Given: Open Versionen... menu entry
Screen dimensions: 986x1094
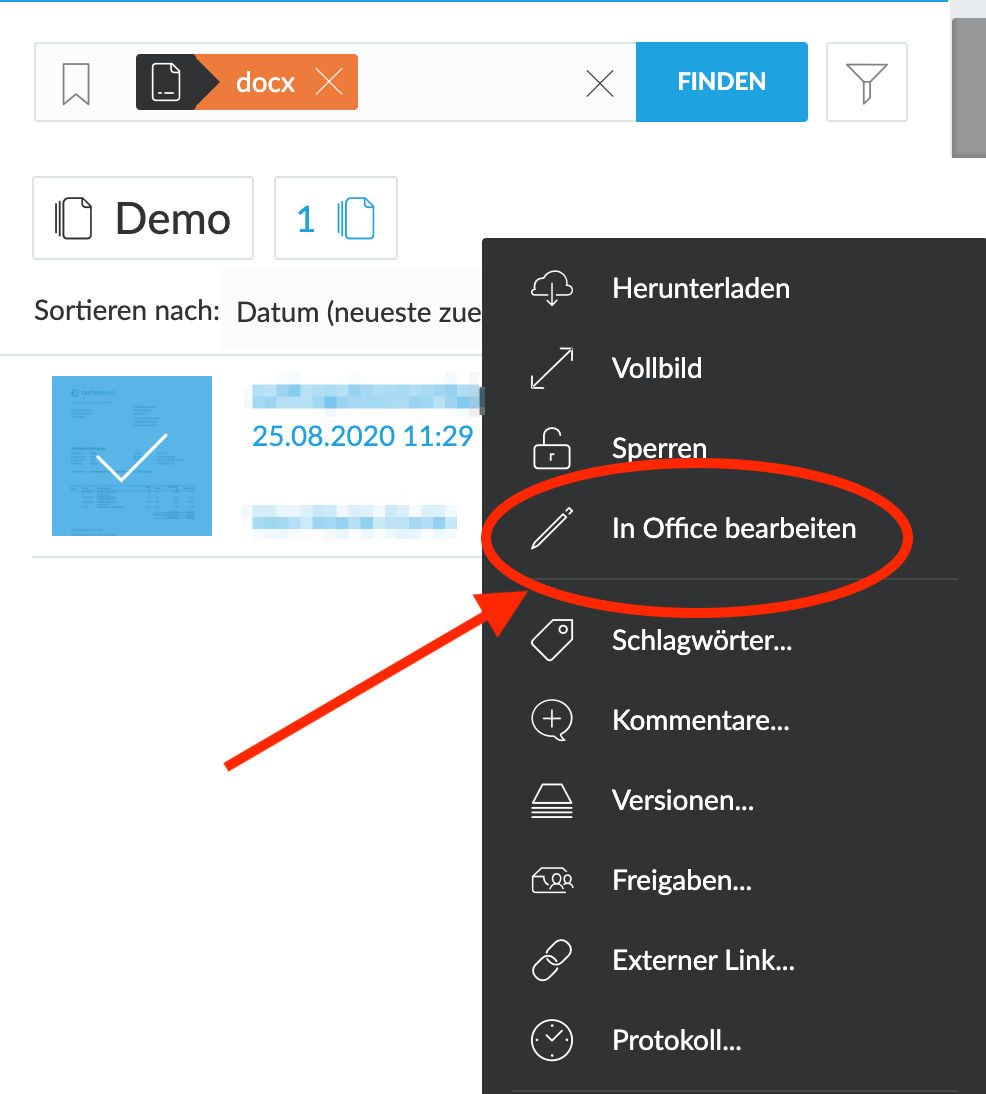Looking at the screenshot, I should click(x=683, y=800).
